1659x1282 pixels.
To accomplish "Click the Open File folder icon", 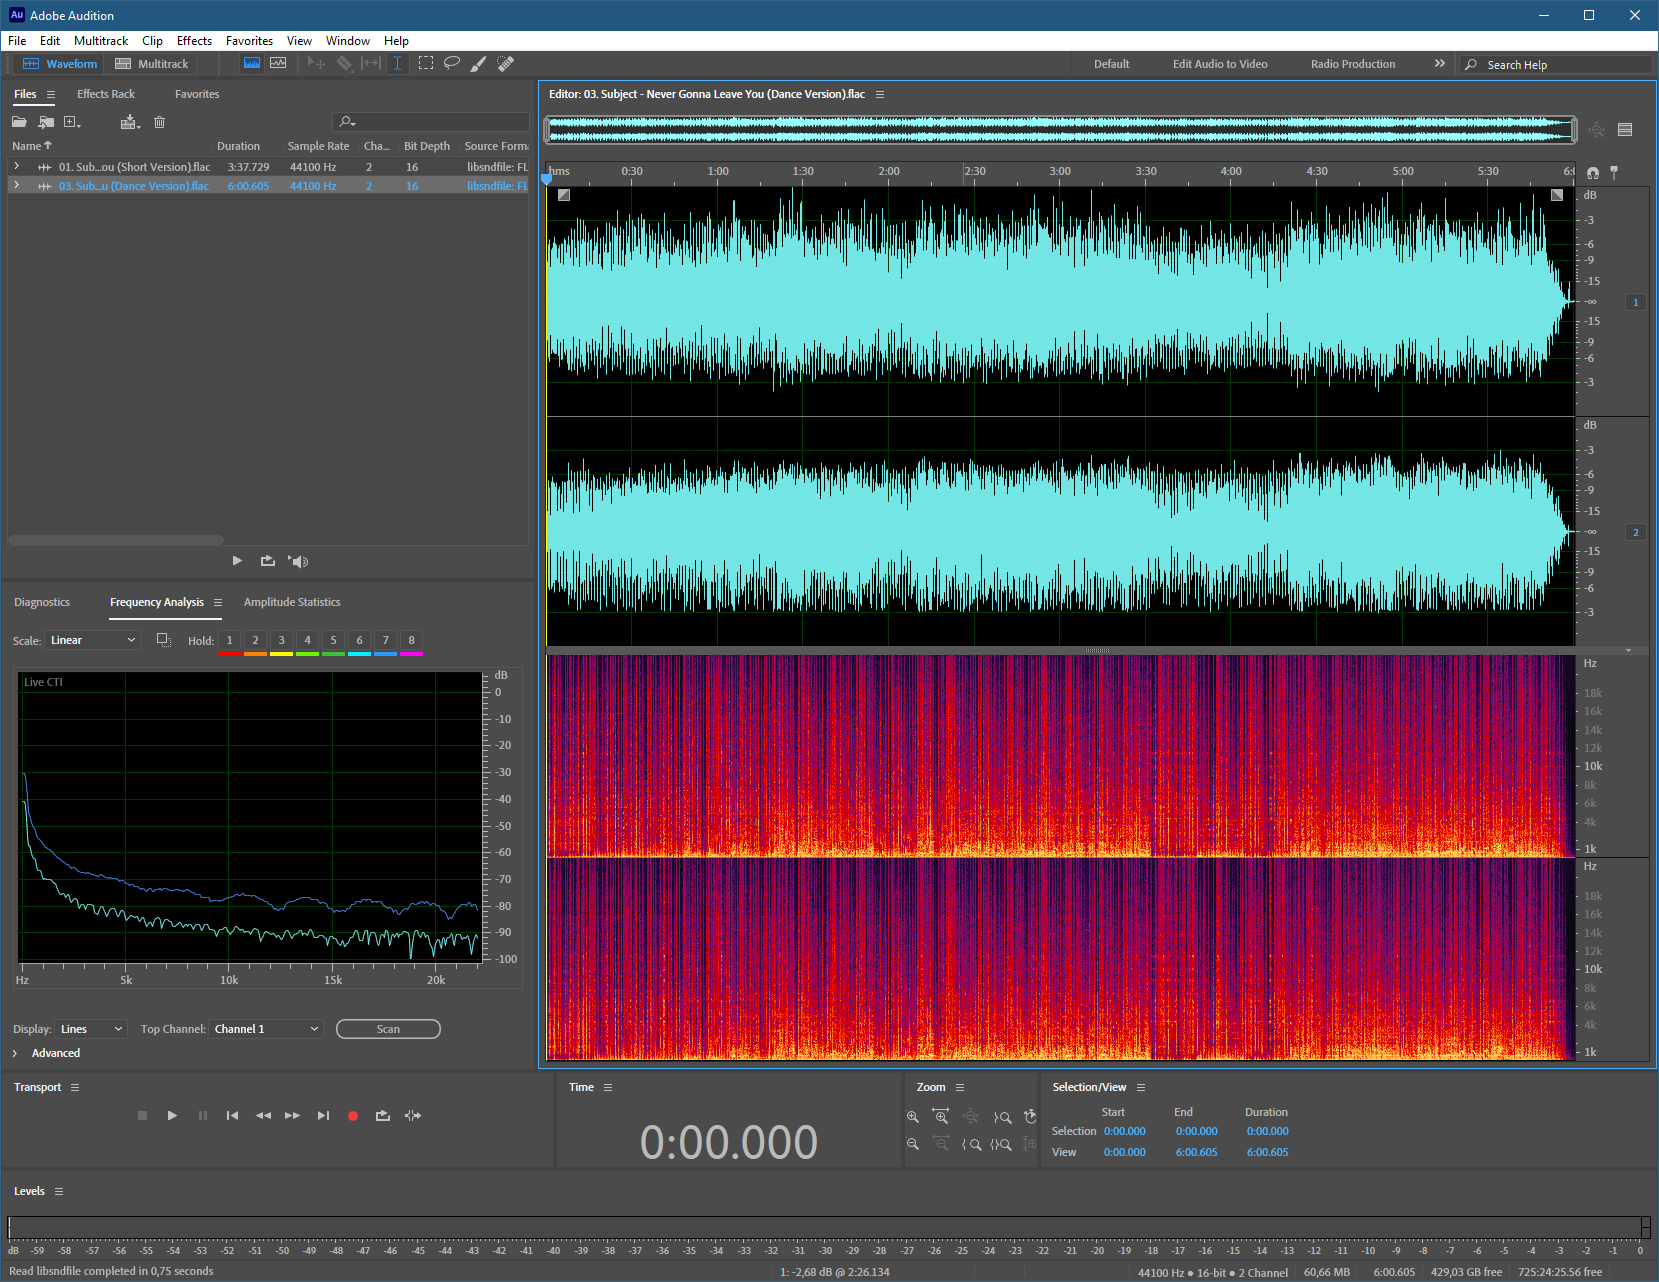I will pyautogui.click(x=19, y=122).
